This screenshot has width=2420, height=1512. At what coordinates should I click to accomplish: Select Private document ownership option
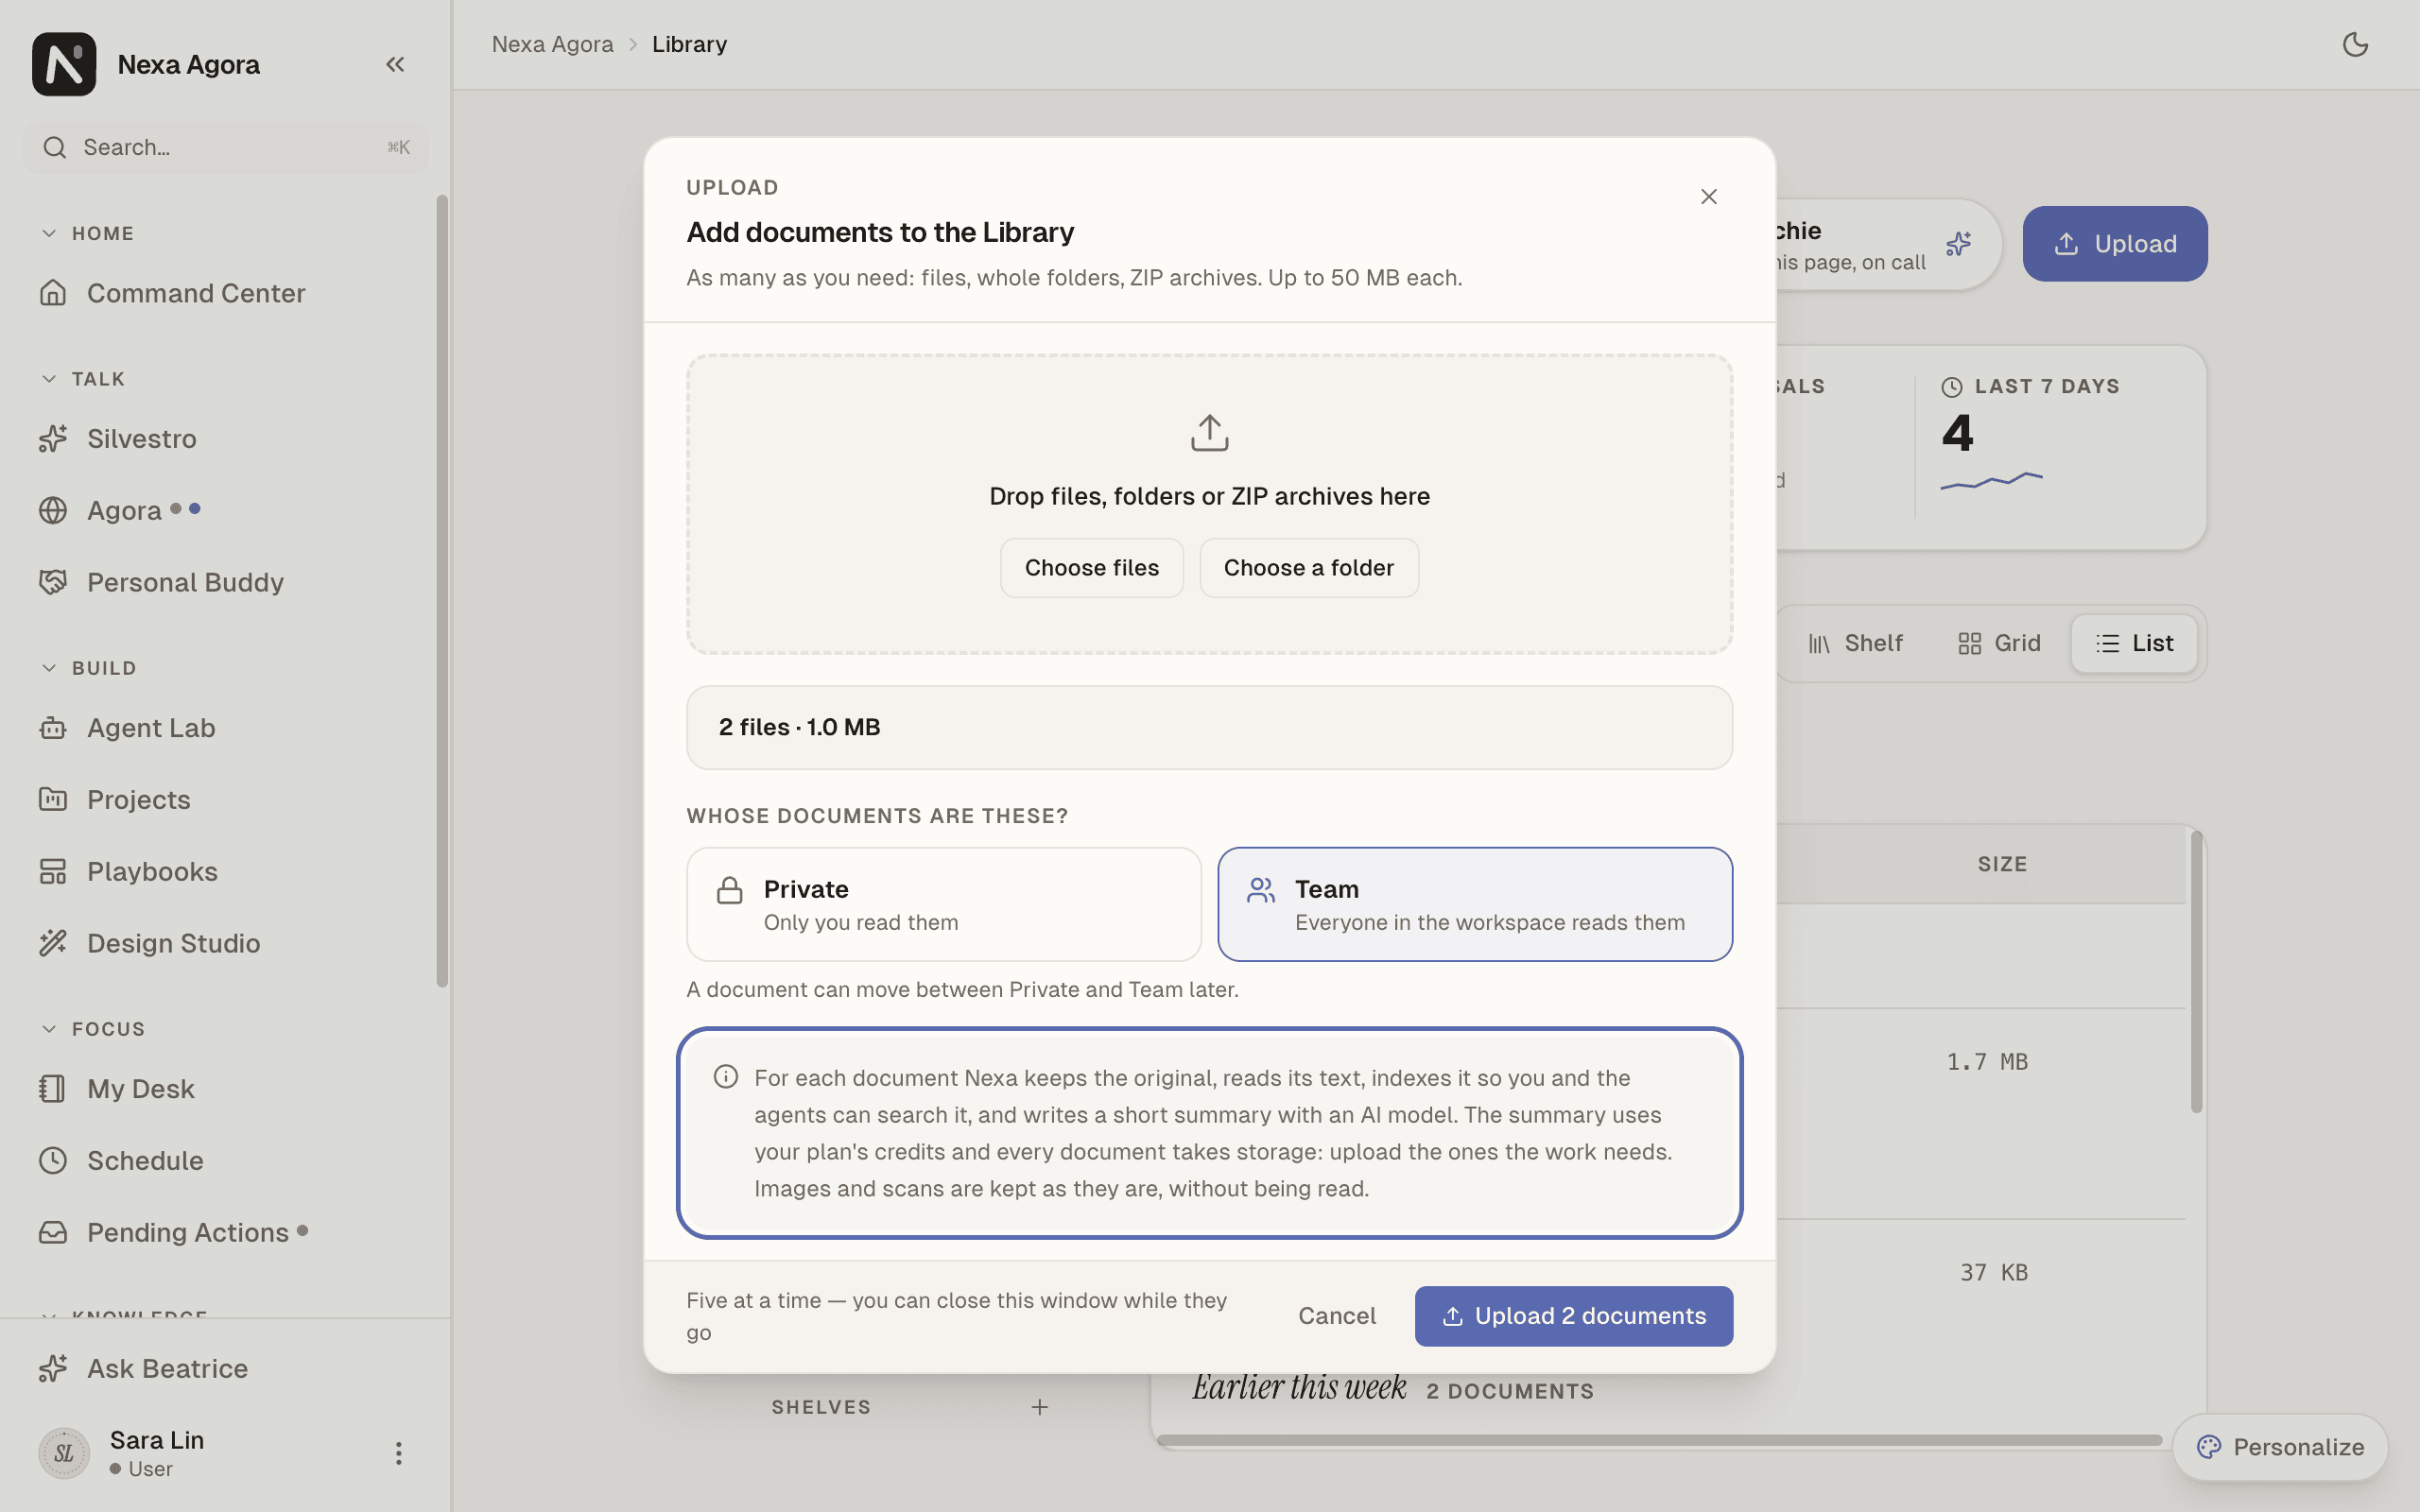[943, 904]
